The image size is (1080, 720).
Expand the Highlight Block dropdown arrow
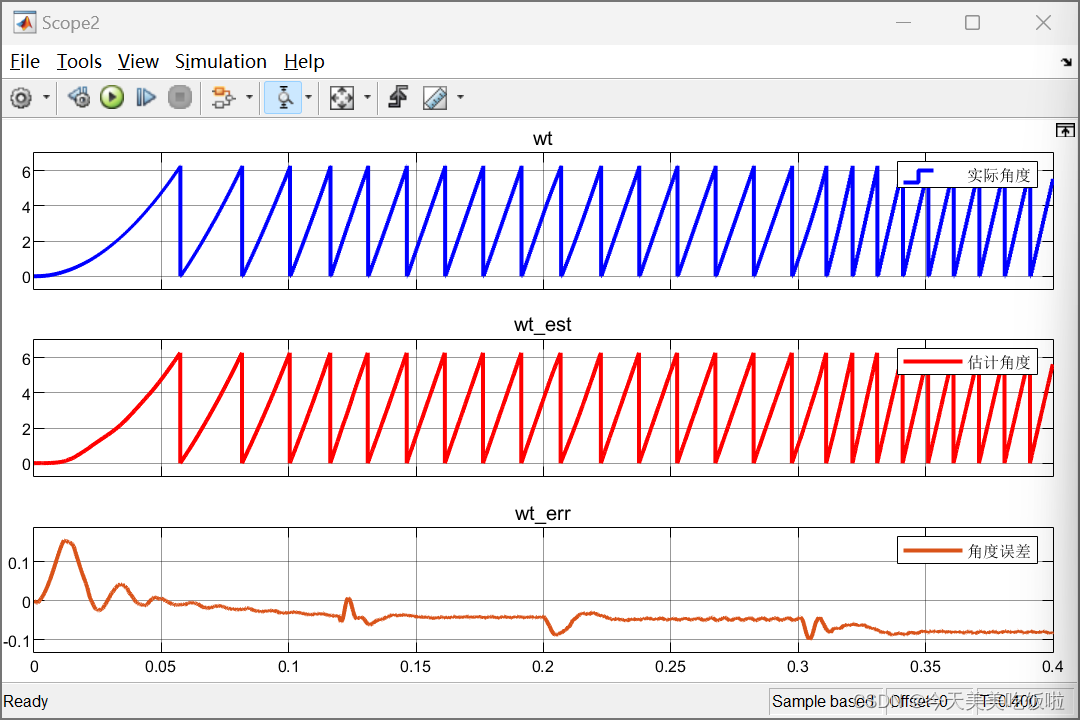(249, 97)
